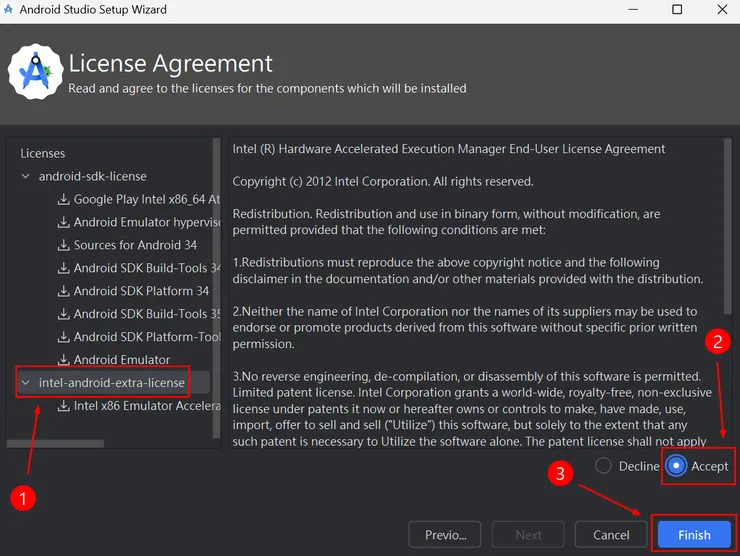
Task: Select the Accept radio button
Action: [x=676, y=466]
